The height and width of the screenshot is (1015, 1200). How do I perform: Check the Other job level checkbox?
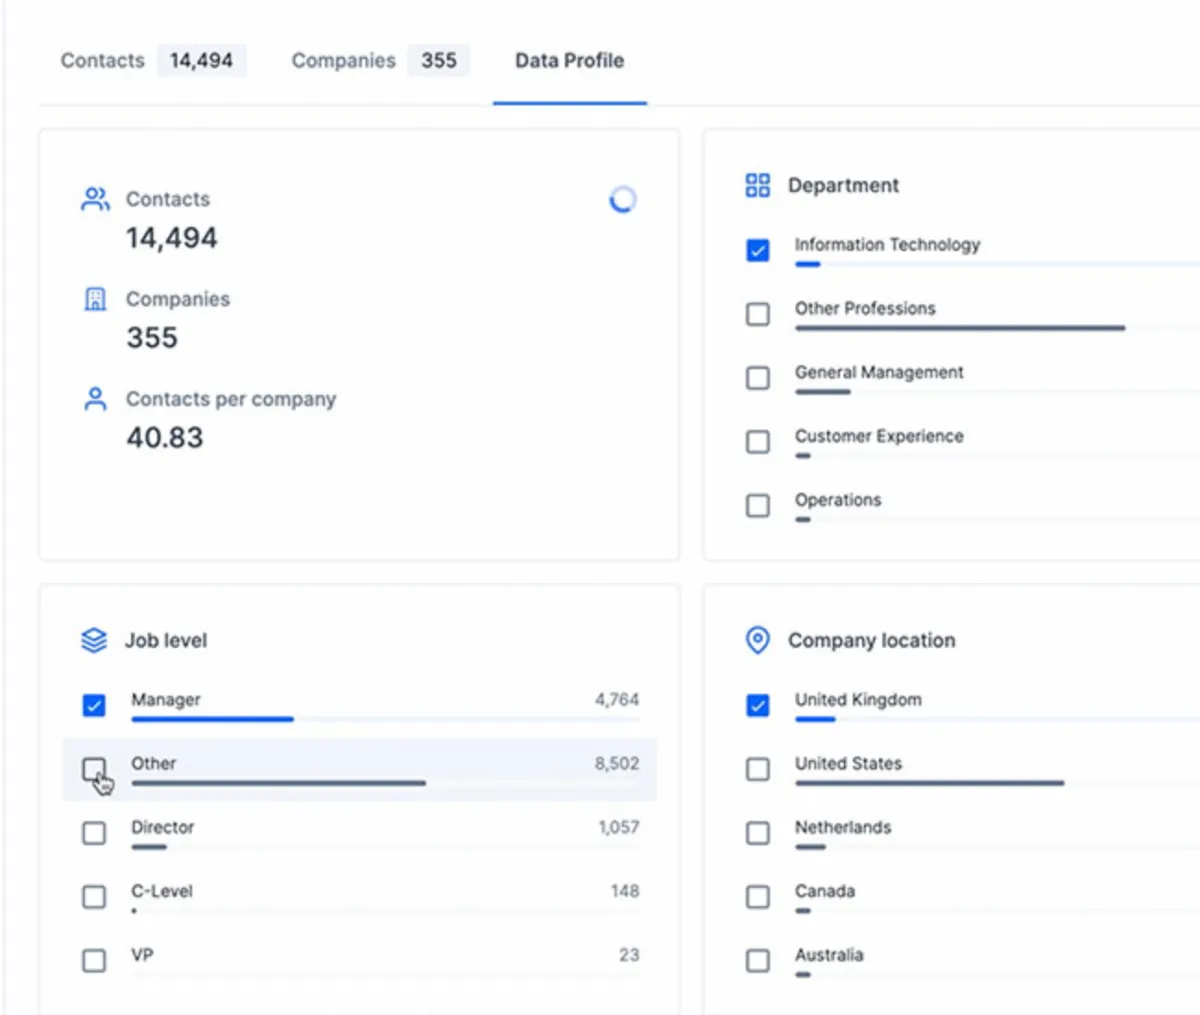(x=94, y=769)
